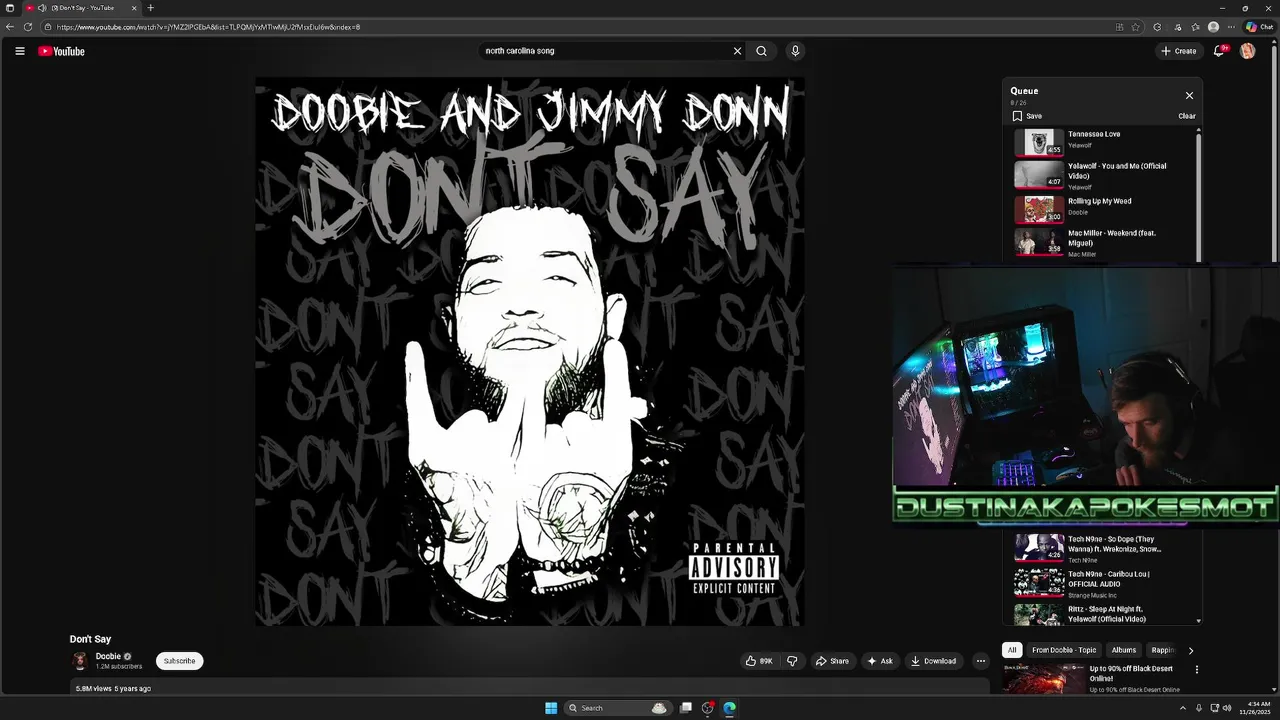Open browser settings and more menu
This screenshot has width=1280, height=720.
point(1231,27)
